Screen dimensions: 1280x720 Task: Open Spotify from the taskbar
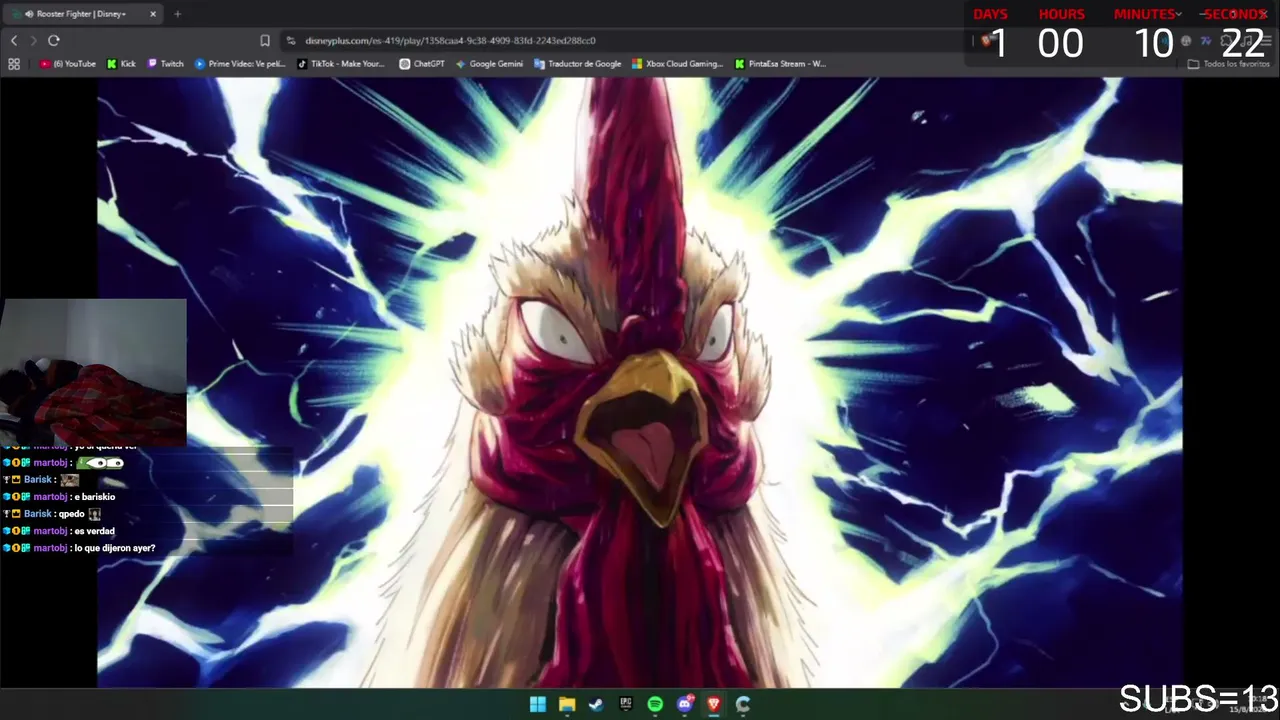click(655, 704)
